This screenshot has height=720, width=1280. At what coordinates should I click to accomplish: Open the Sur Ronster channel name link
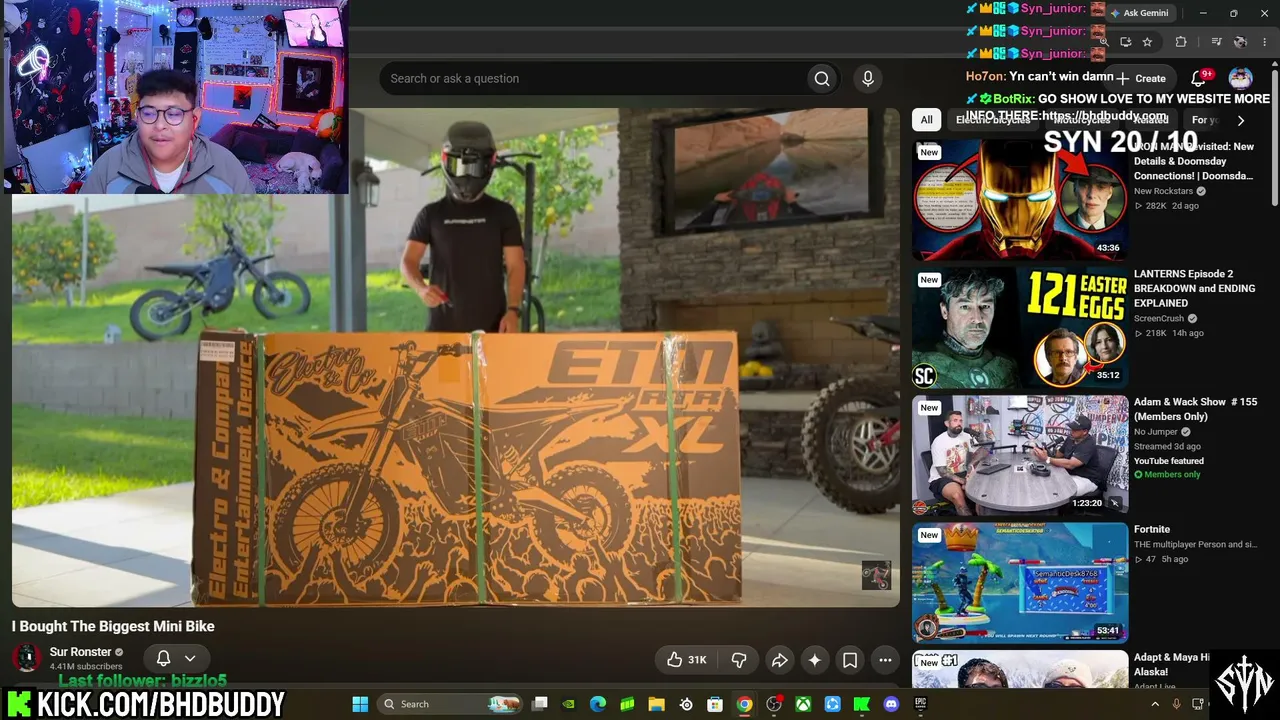point(81,652)
